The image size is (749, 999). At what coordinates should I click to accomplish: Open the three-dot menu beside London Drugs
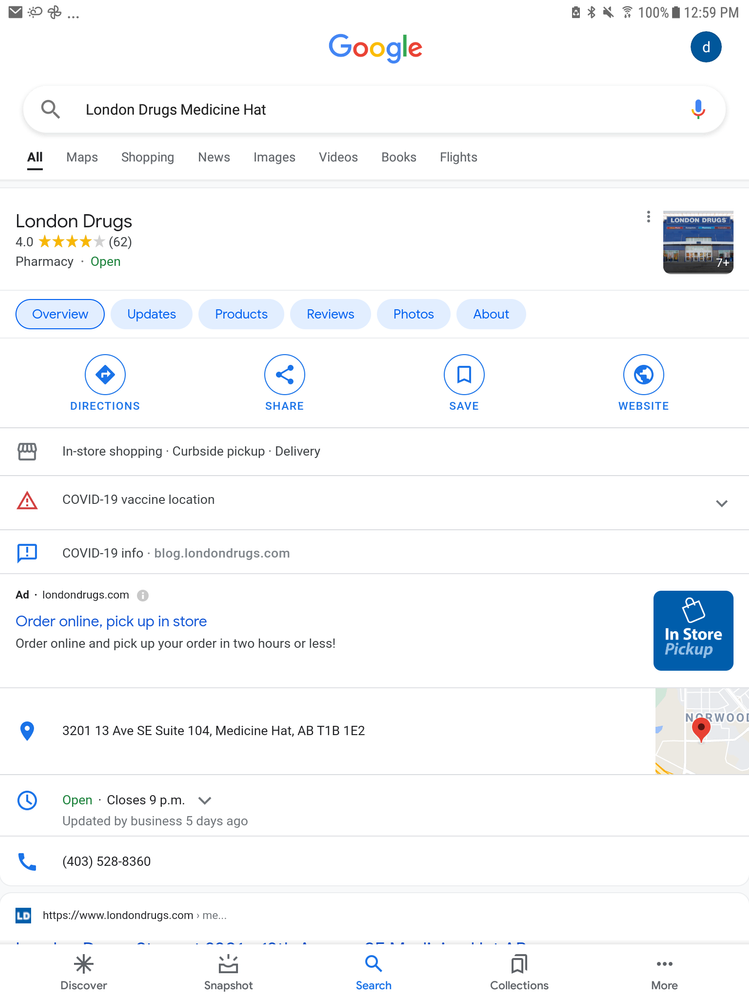(648, 217)
